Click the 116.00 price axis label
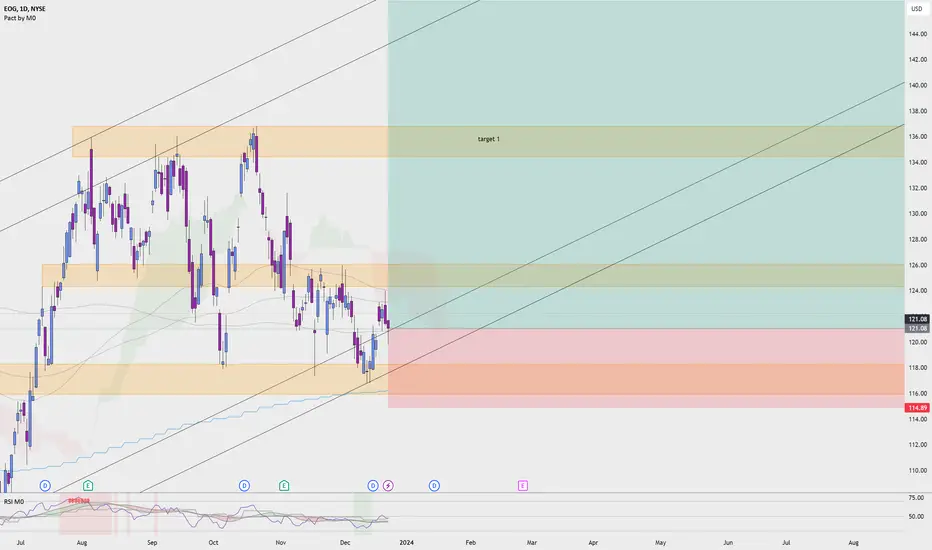The image size is (932, 550). coord(918,393)
